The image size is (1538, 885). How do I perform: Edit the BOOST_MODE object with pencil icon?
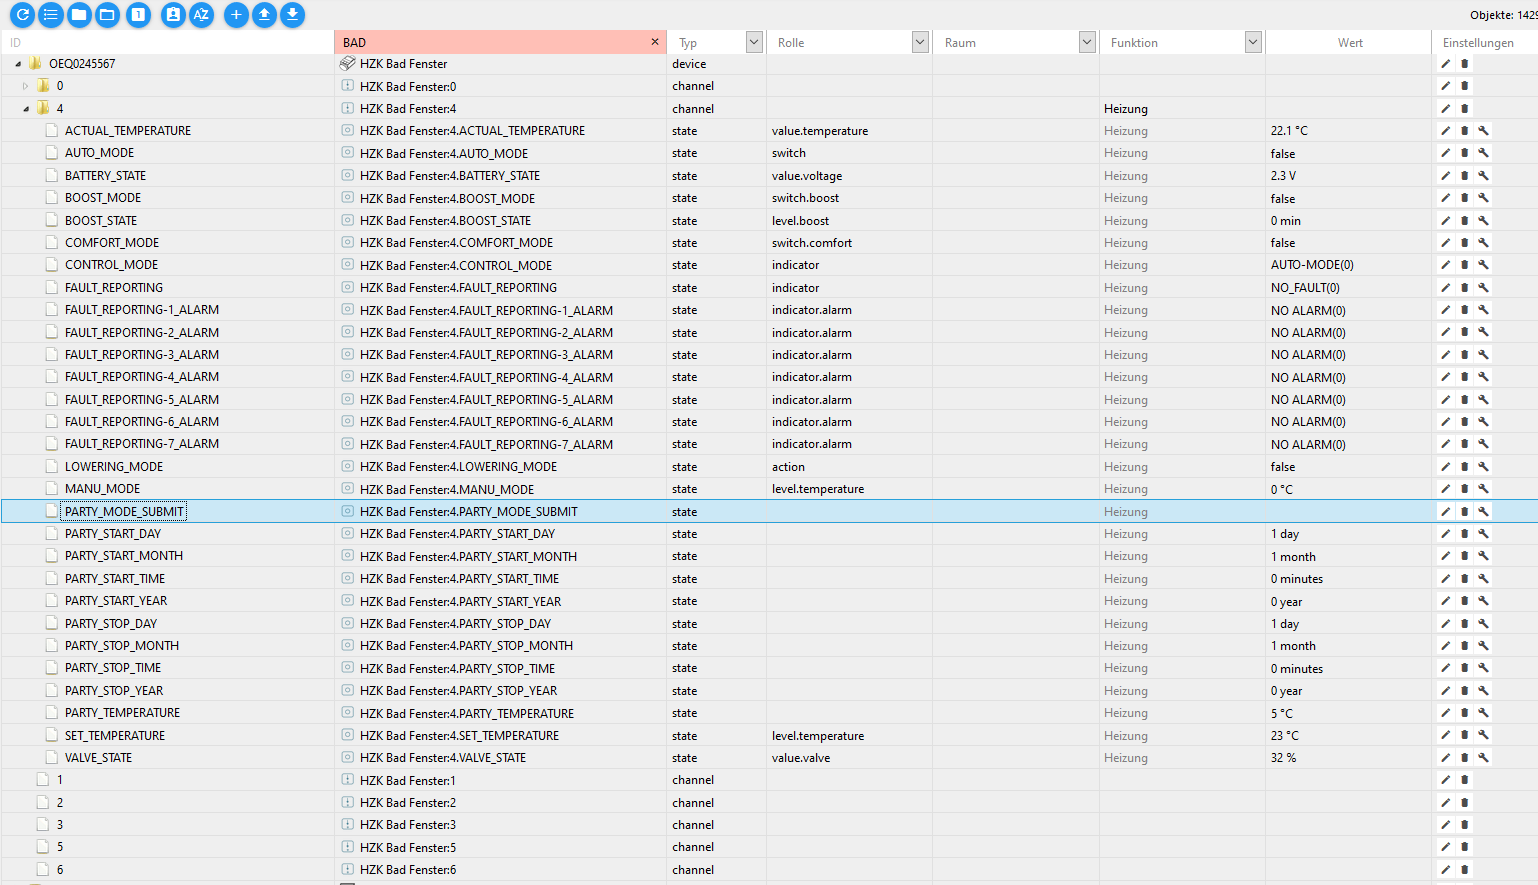click(1445, 198)
